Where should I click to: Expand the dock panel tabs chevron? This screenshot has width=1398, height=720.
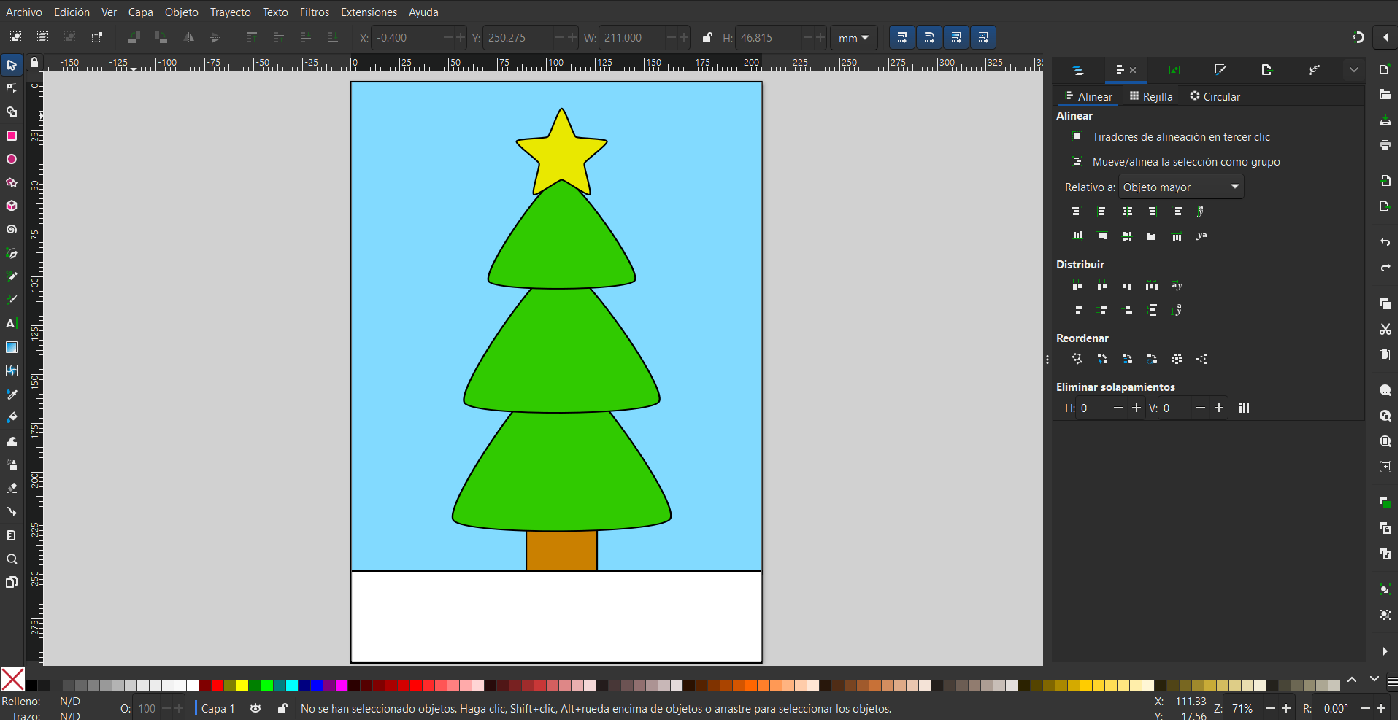[1353, 70]
